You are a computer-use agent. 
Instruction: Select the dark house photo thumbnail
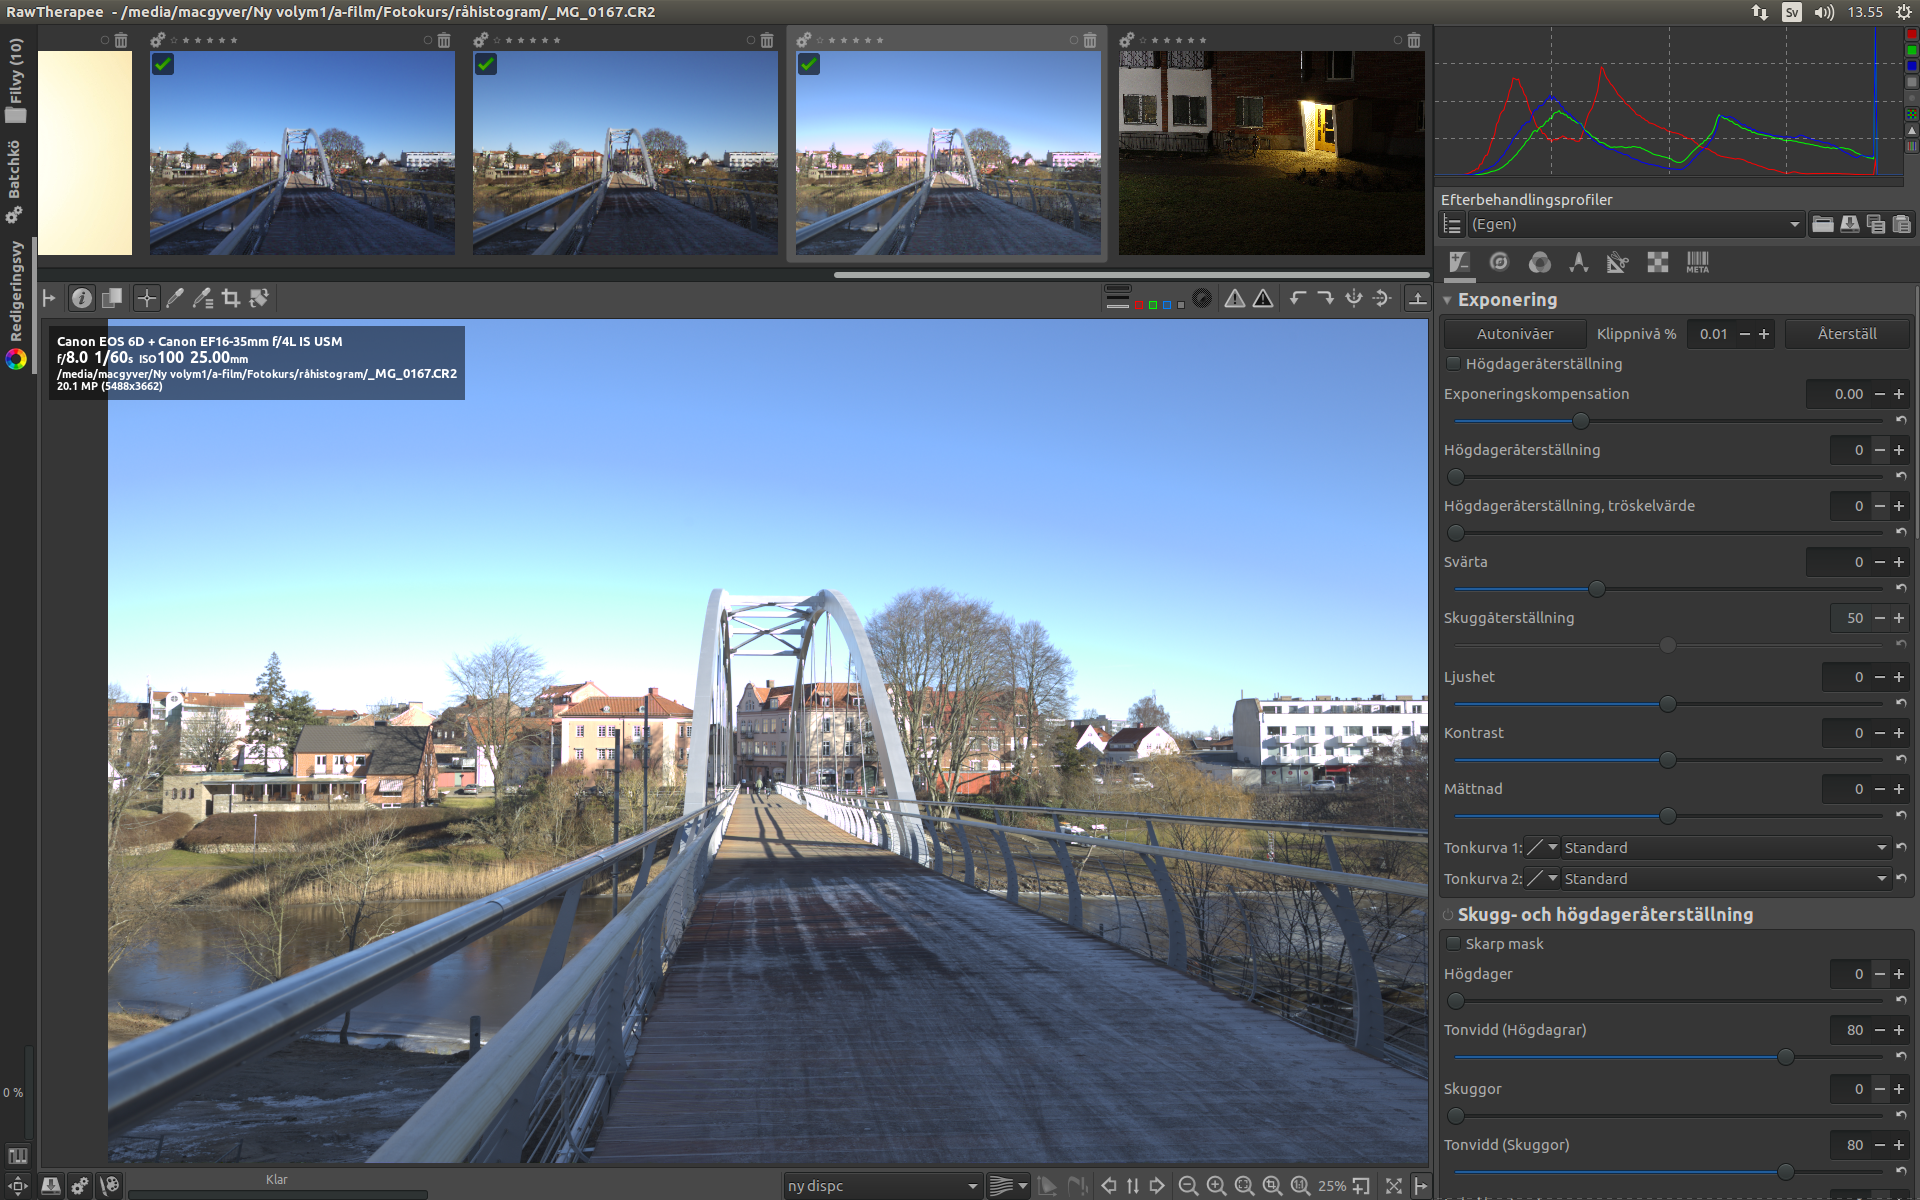click(x=1271, y=150)
